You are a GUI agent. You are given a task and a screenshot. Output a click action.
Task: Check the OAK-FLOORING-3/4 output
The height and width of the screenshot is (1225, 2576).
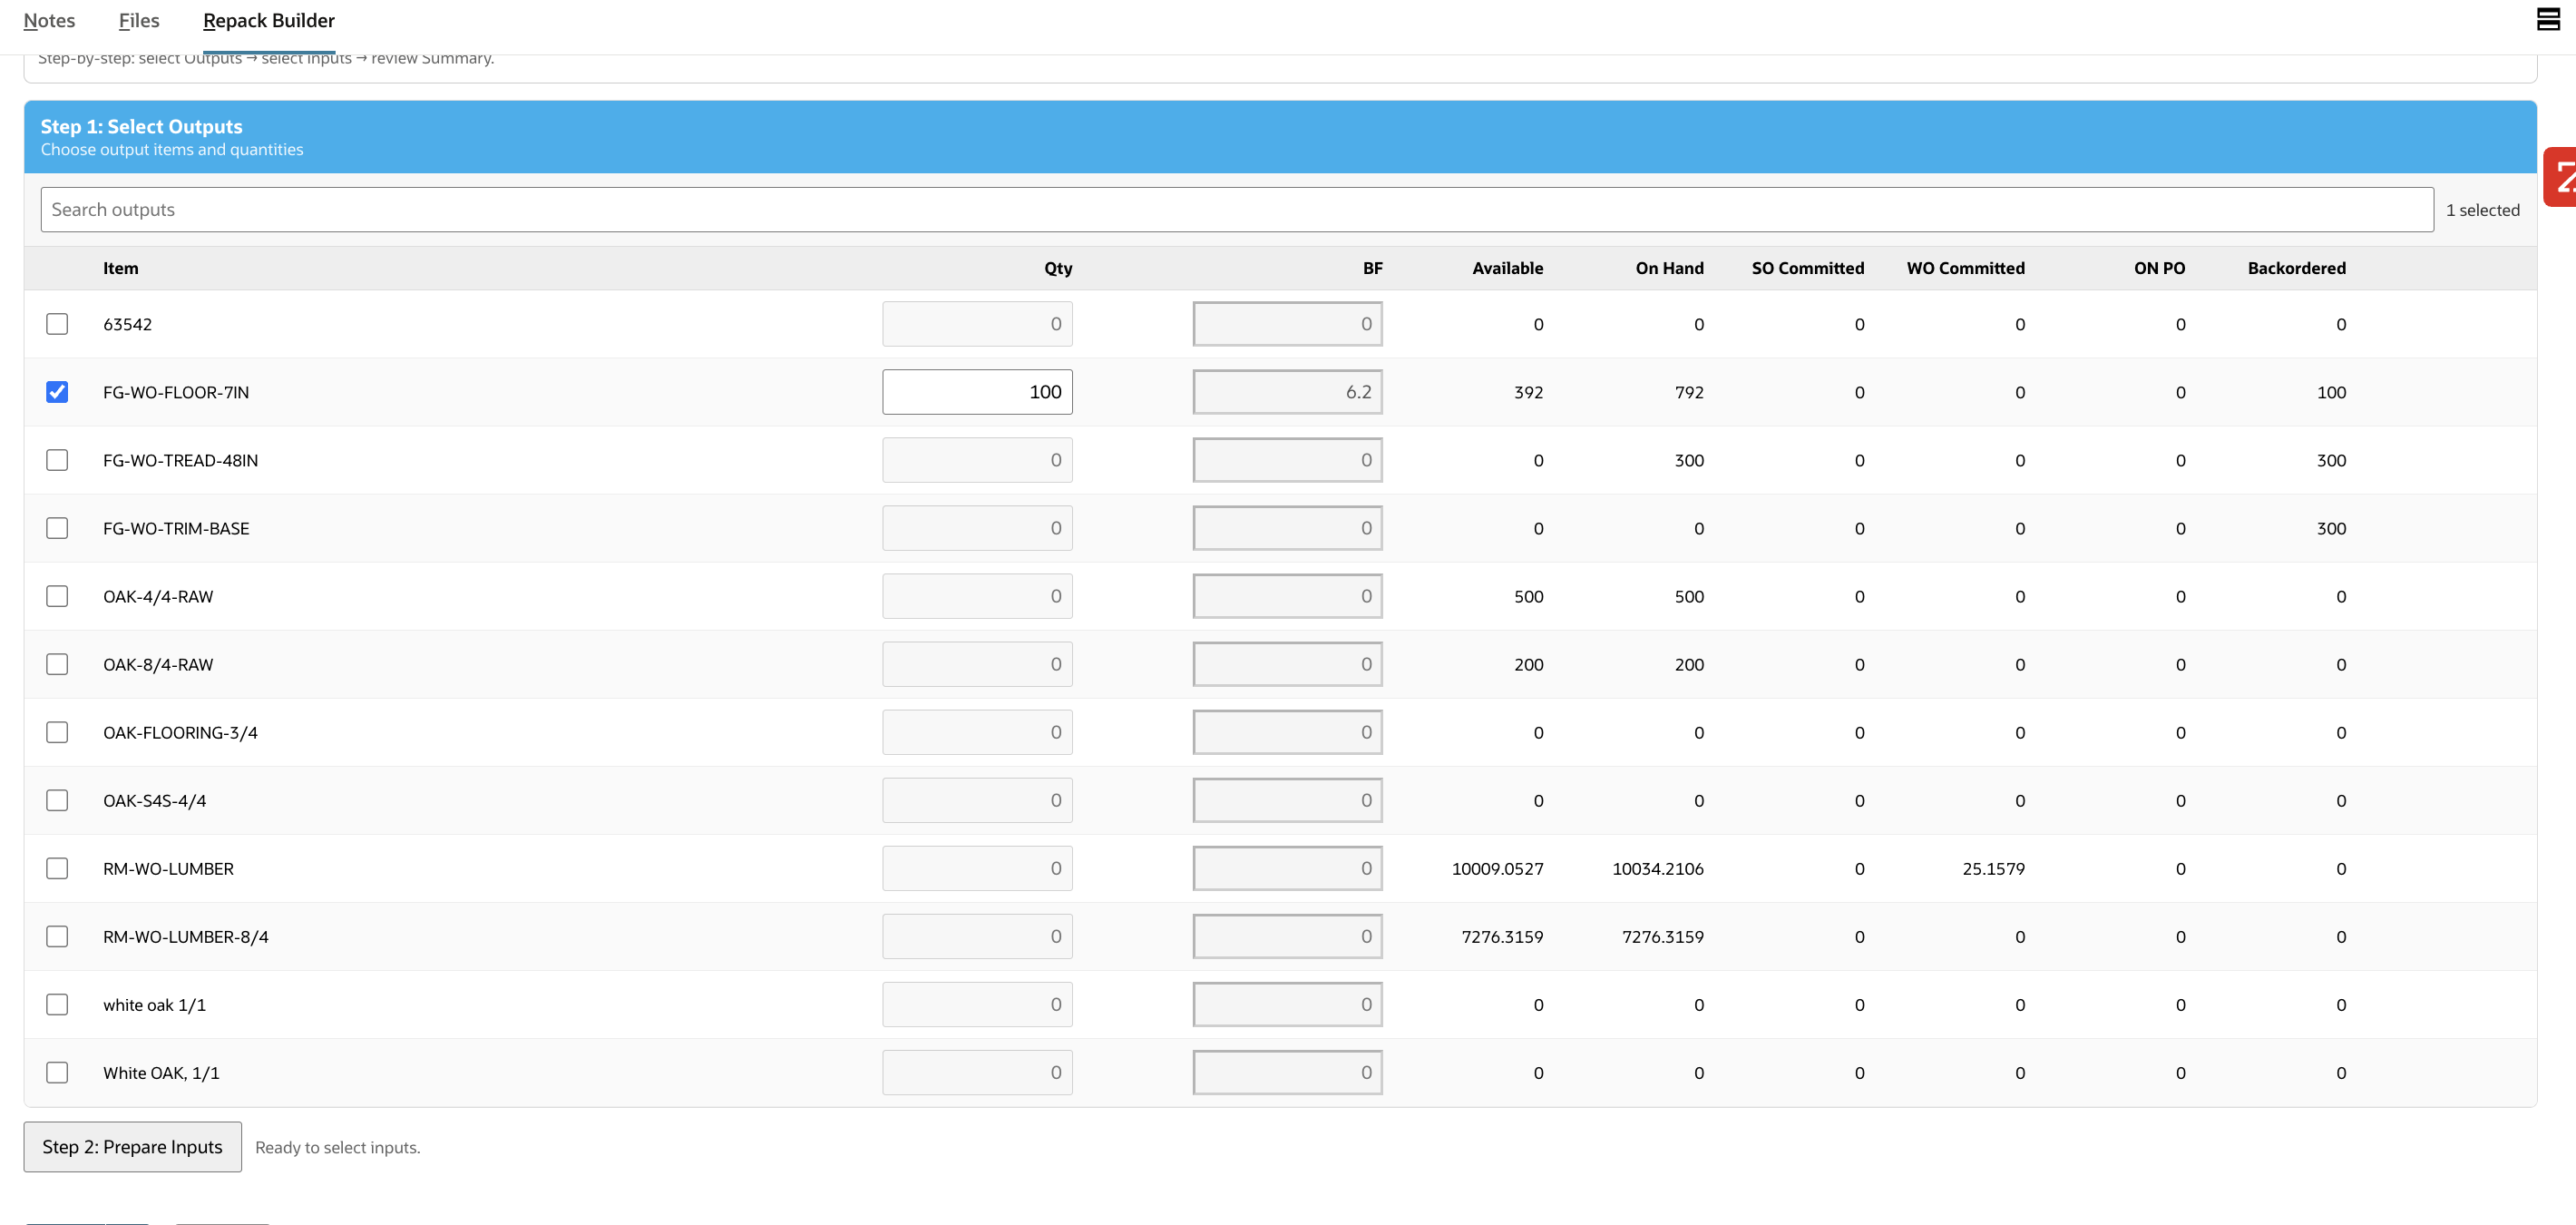pos(57,731)
